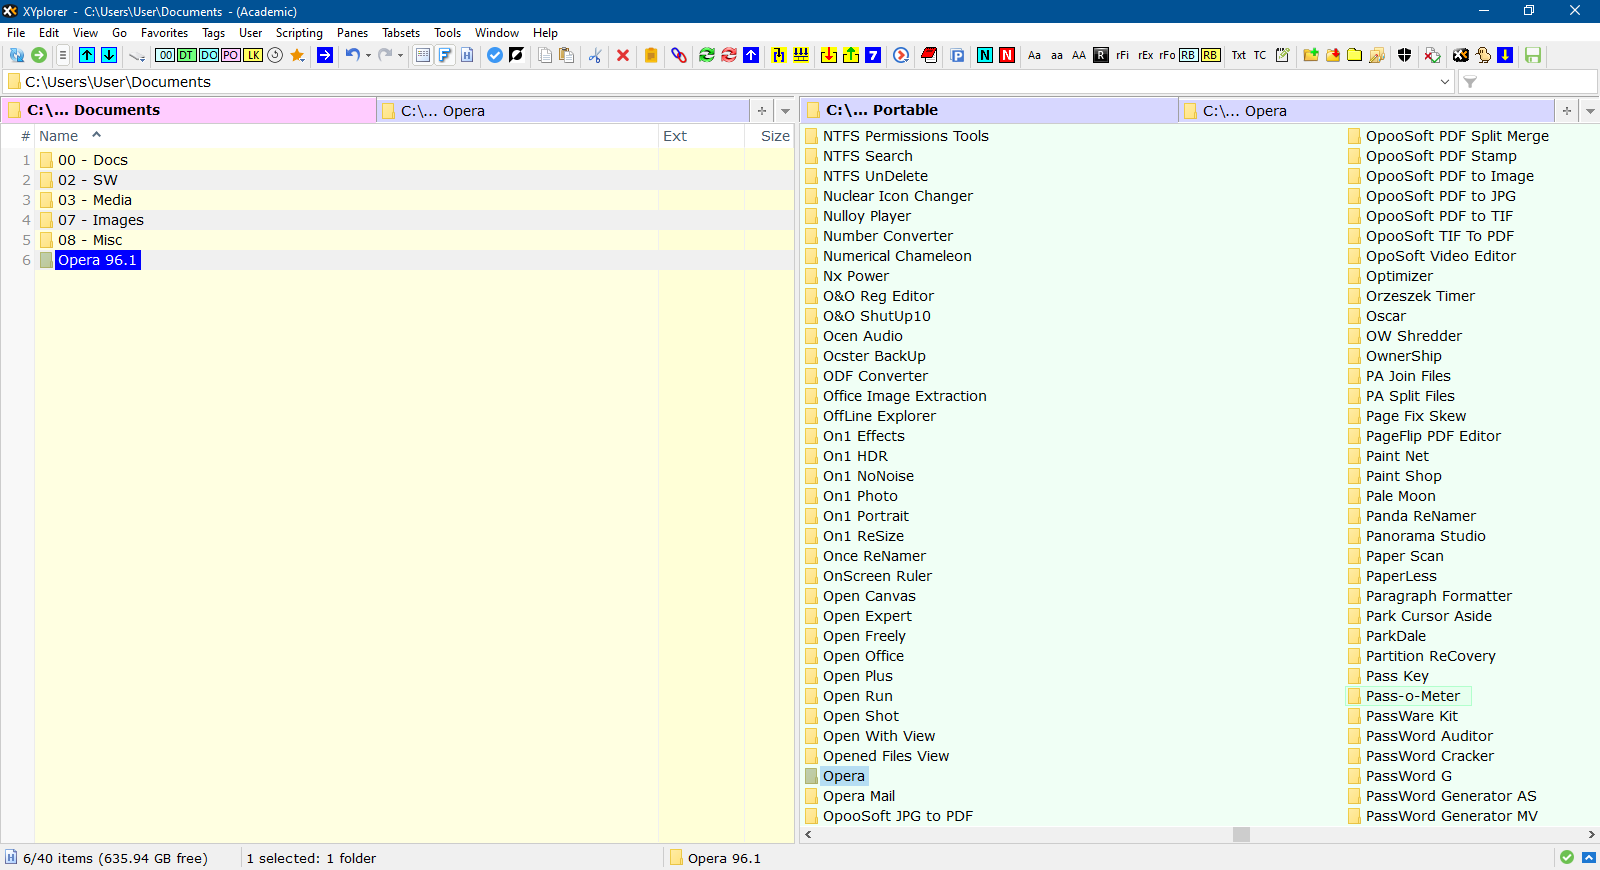Sort by the Ext column header
Screen dimensions: 1600x870
701,136
